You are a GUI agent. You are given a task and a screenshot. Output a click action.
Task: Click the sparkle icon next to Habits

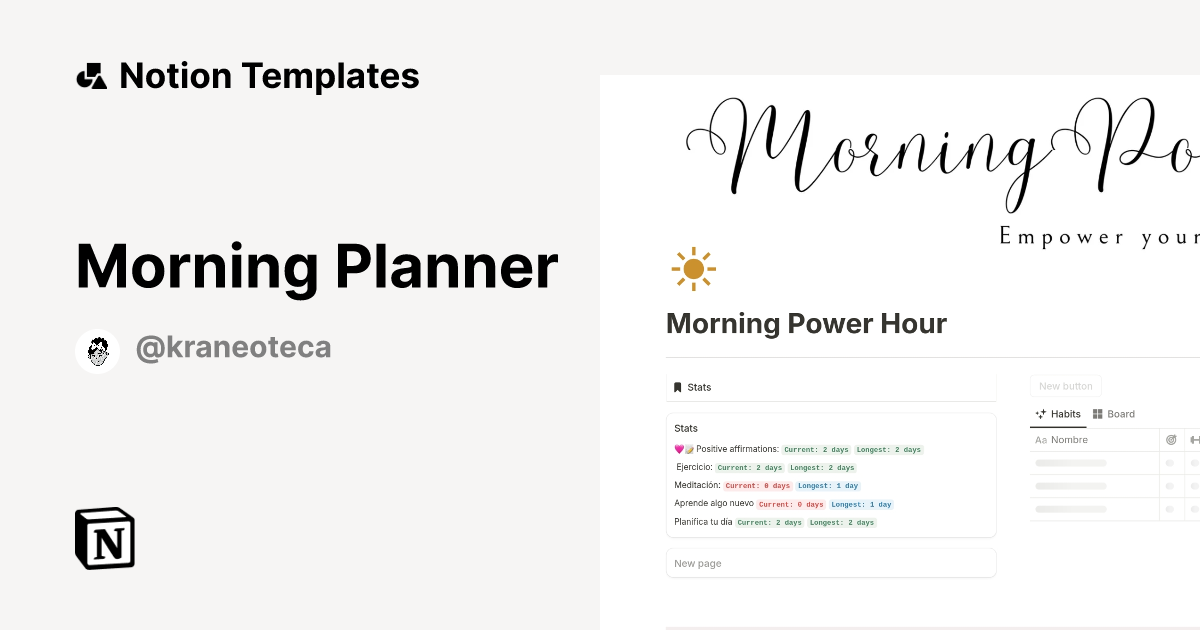[x=1040, y=414]
